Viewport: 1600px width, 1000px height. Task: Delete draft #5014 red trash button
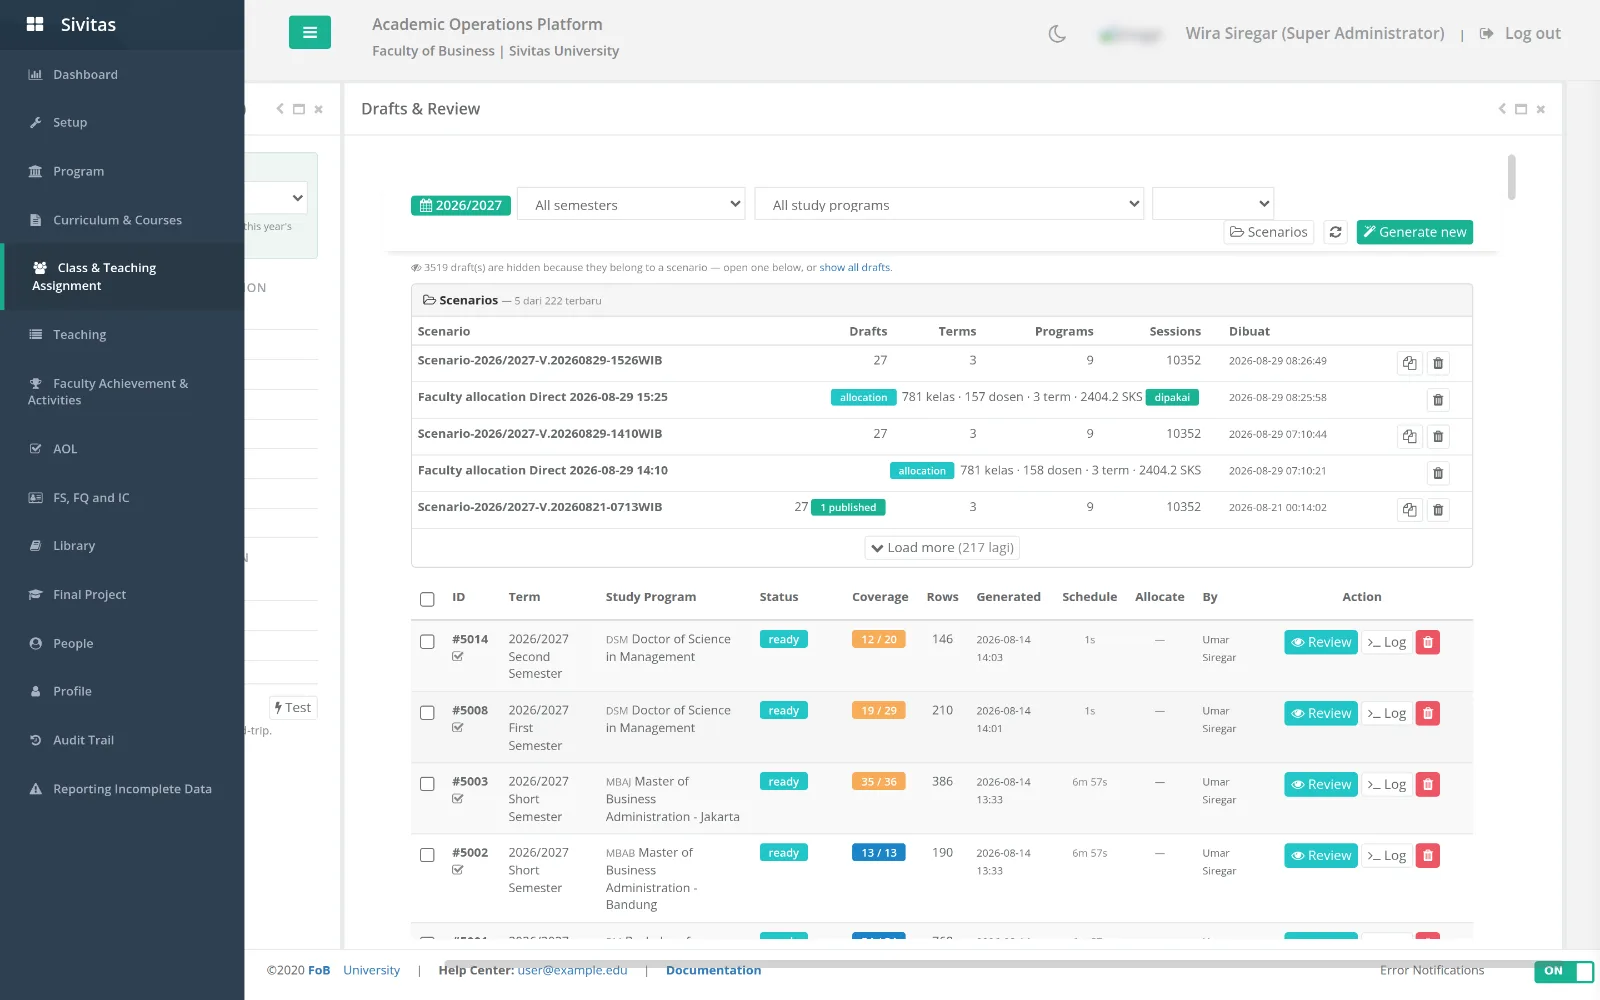pyautogui.click(x=1428, y=642)
